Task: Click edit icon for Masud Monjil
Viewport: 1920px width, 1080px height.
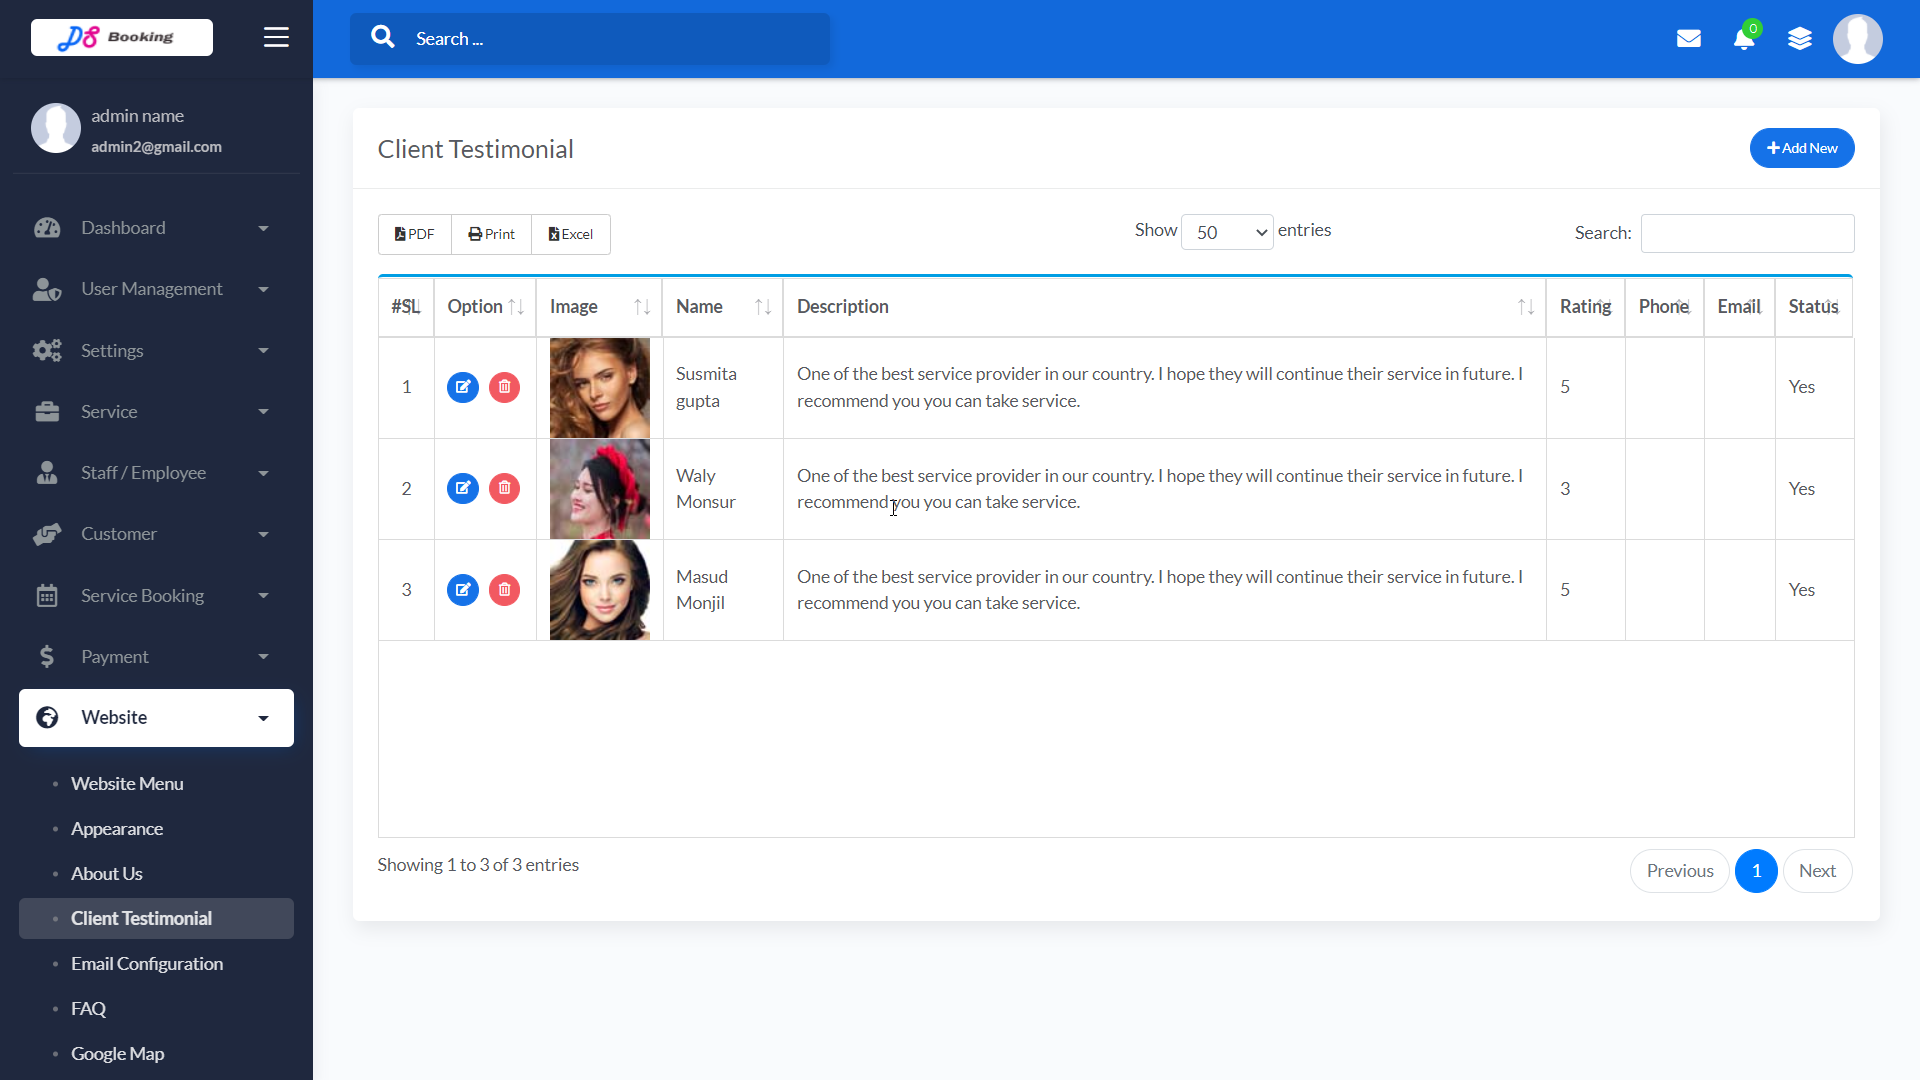Action: click(x=463, y=590)
